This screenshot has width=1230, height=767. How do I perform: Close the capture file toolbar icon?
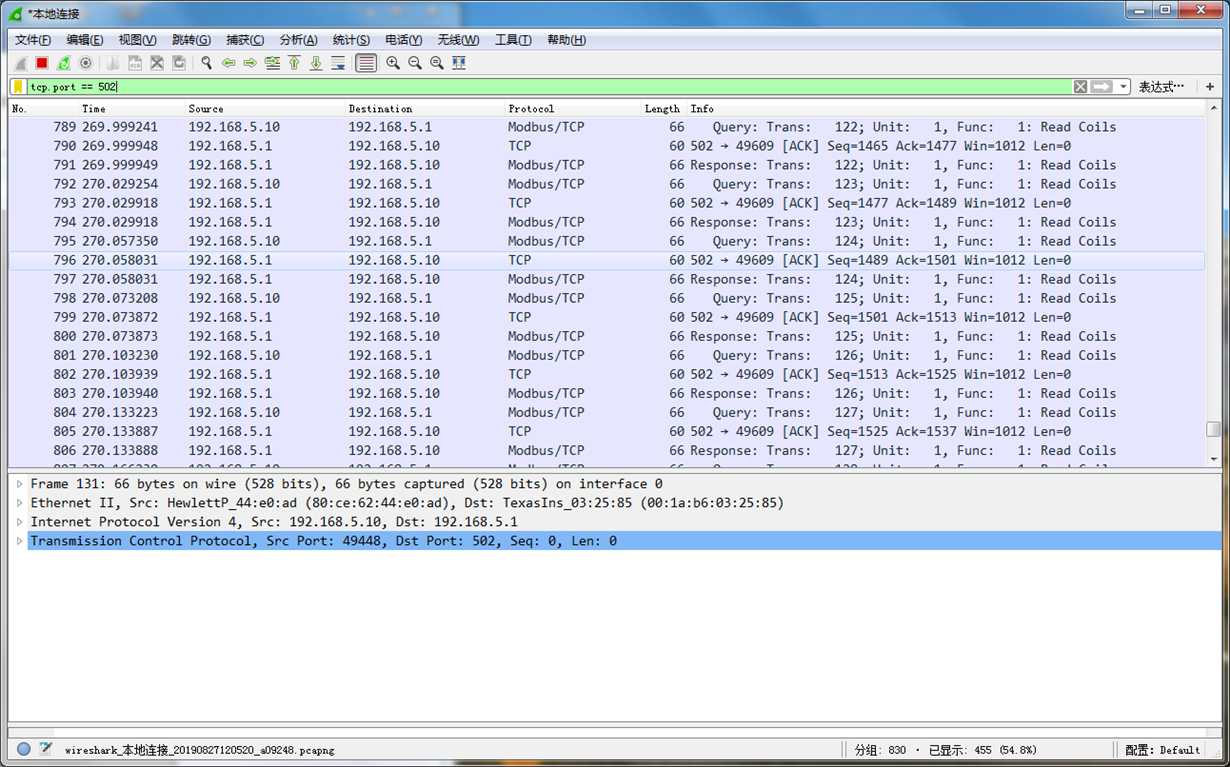[157, 63]
